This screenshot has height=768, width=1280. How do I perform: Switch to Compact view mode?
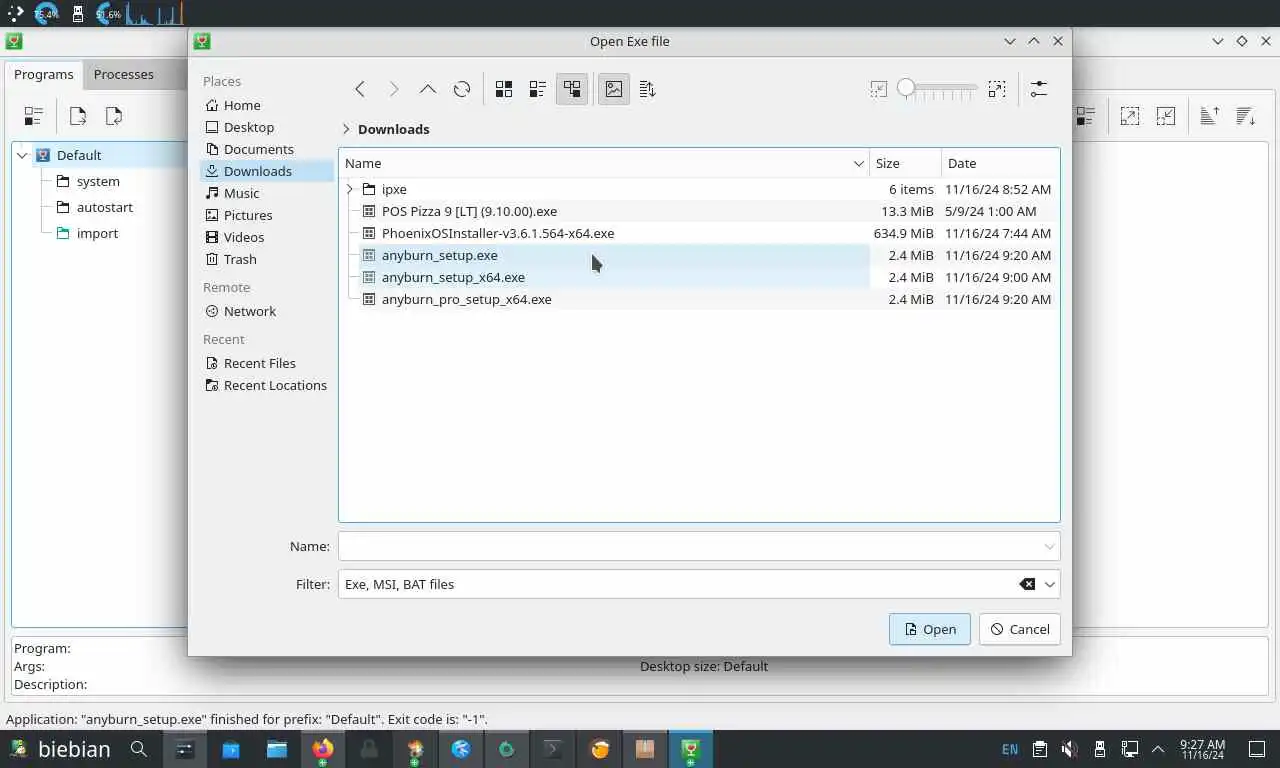click(538, 89)
